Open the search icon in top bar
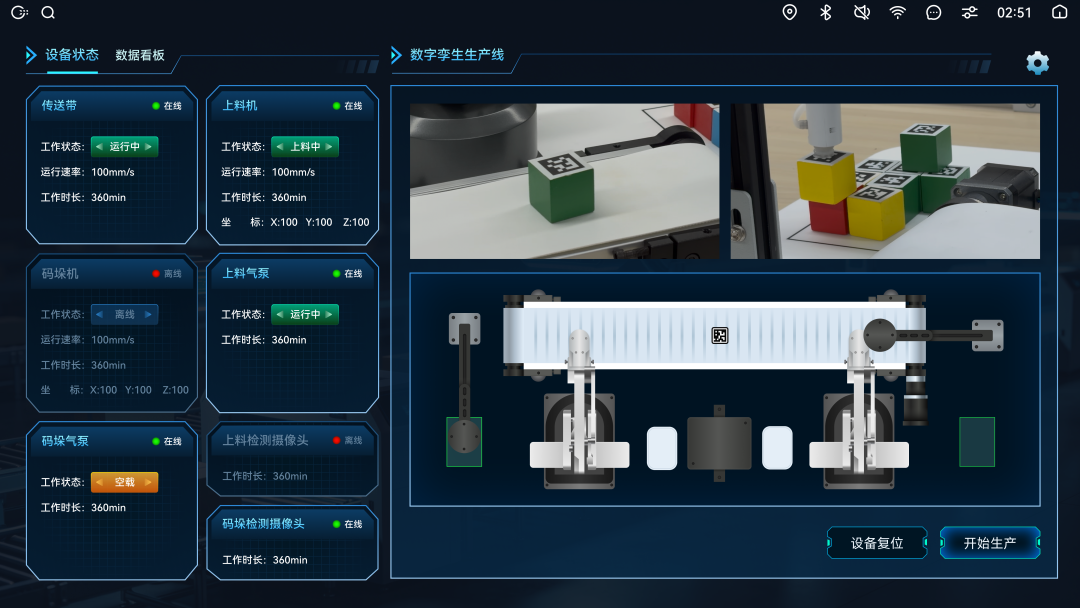 point(48,12)
